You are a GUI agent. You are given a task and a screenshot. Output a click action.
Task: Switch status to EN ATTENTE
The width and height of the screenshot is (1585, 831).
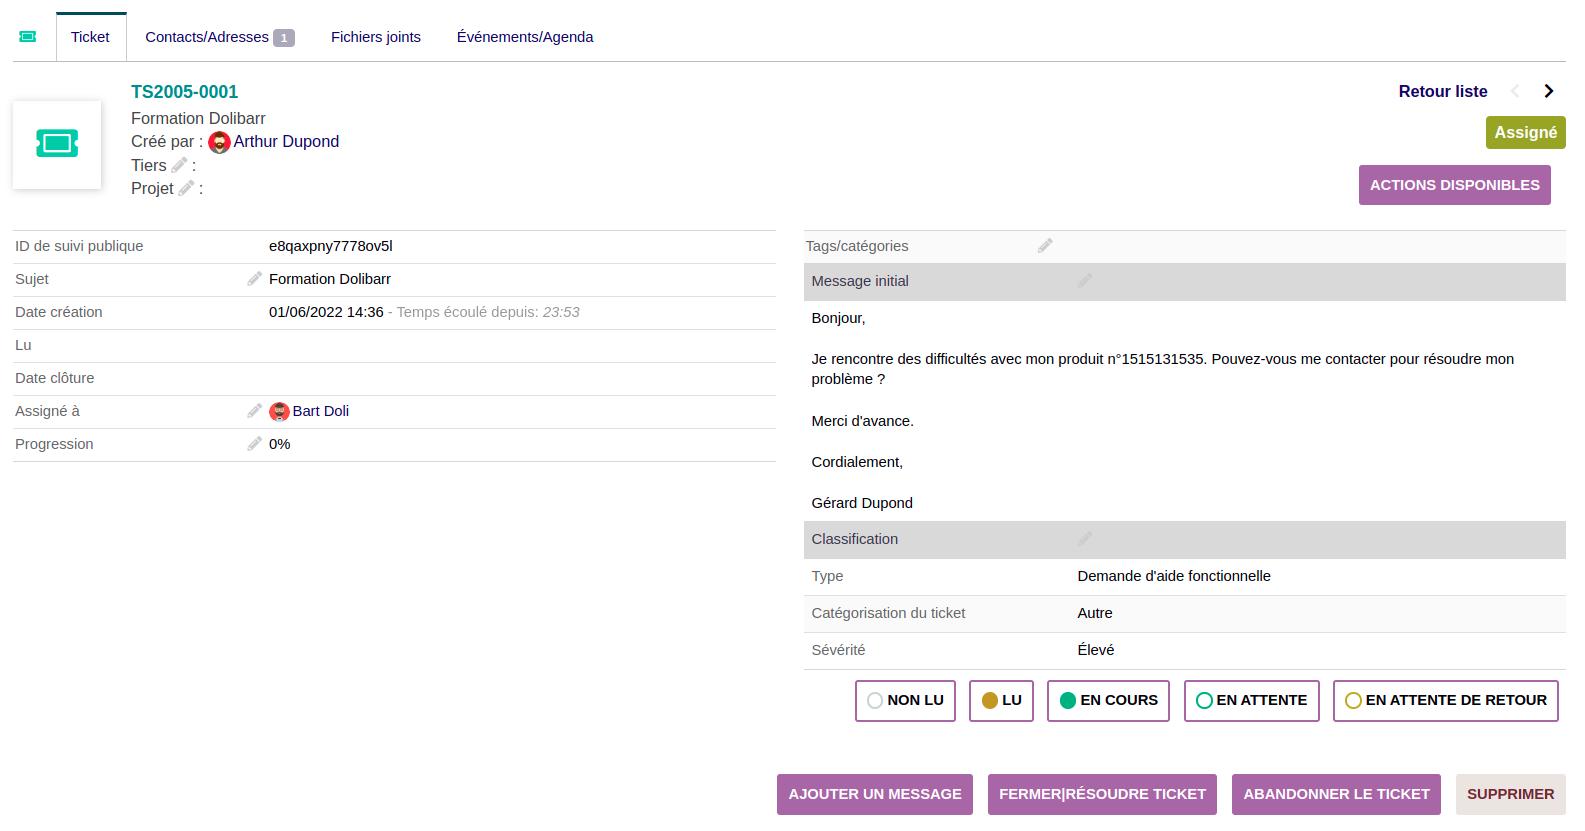[1252, 701]
